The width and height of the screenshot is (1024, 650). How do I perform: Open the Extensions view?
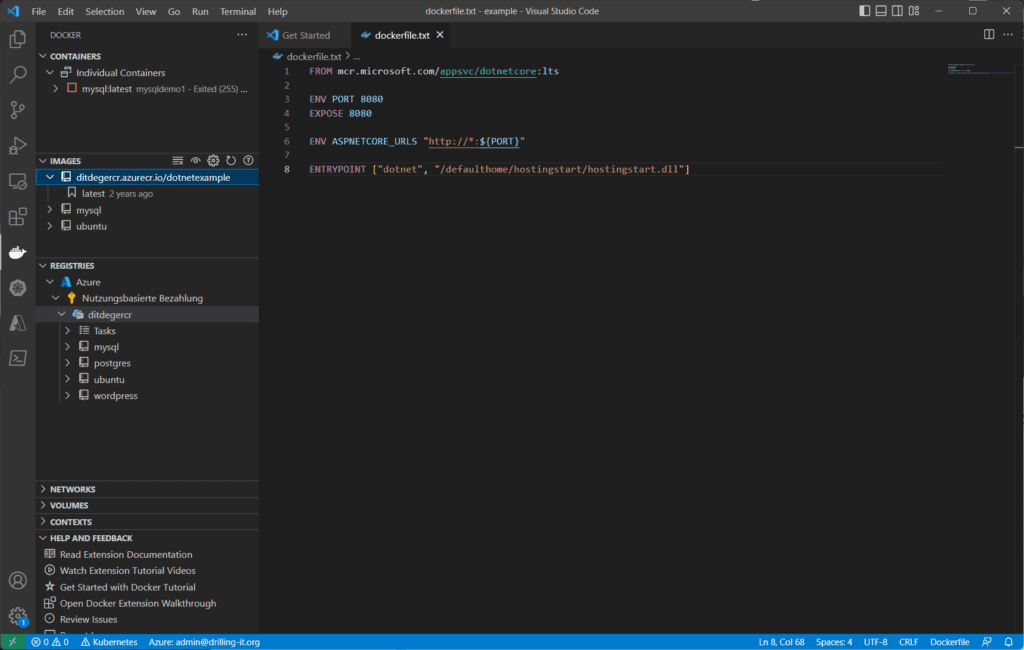18,216
